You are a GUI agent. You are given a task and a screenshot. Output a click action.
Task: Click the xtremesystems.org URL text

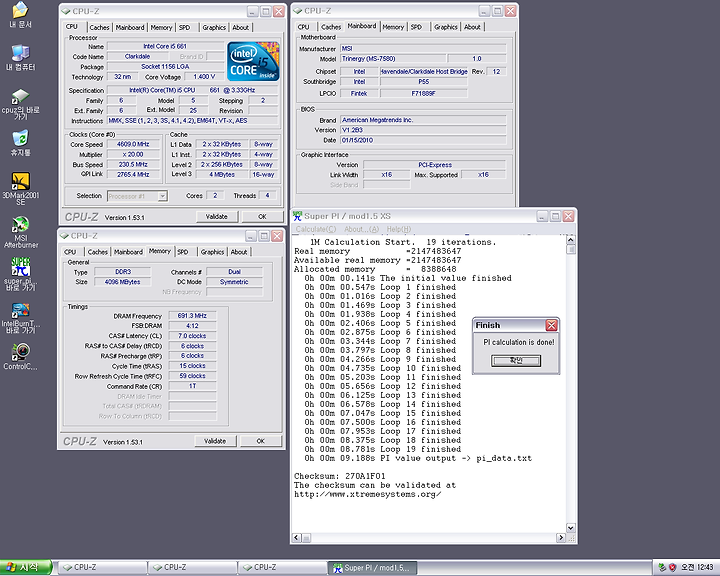(368, 494)
